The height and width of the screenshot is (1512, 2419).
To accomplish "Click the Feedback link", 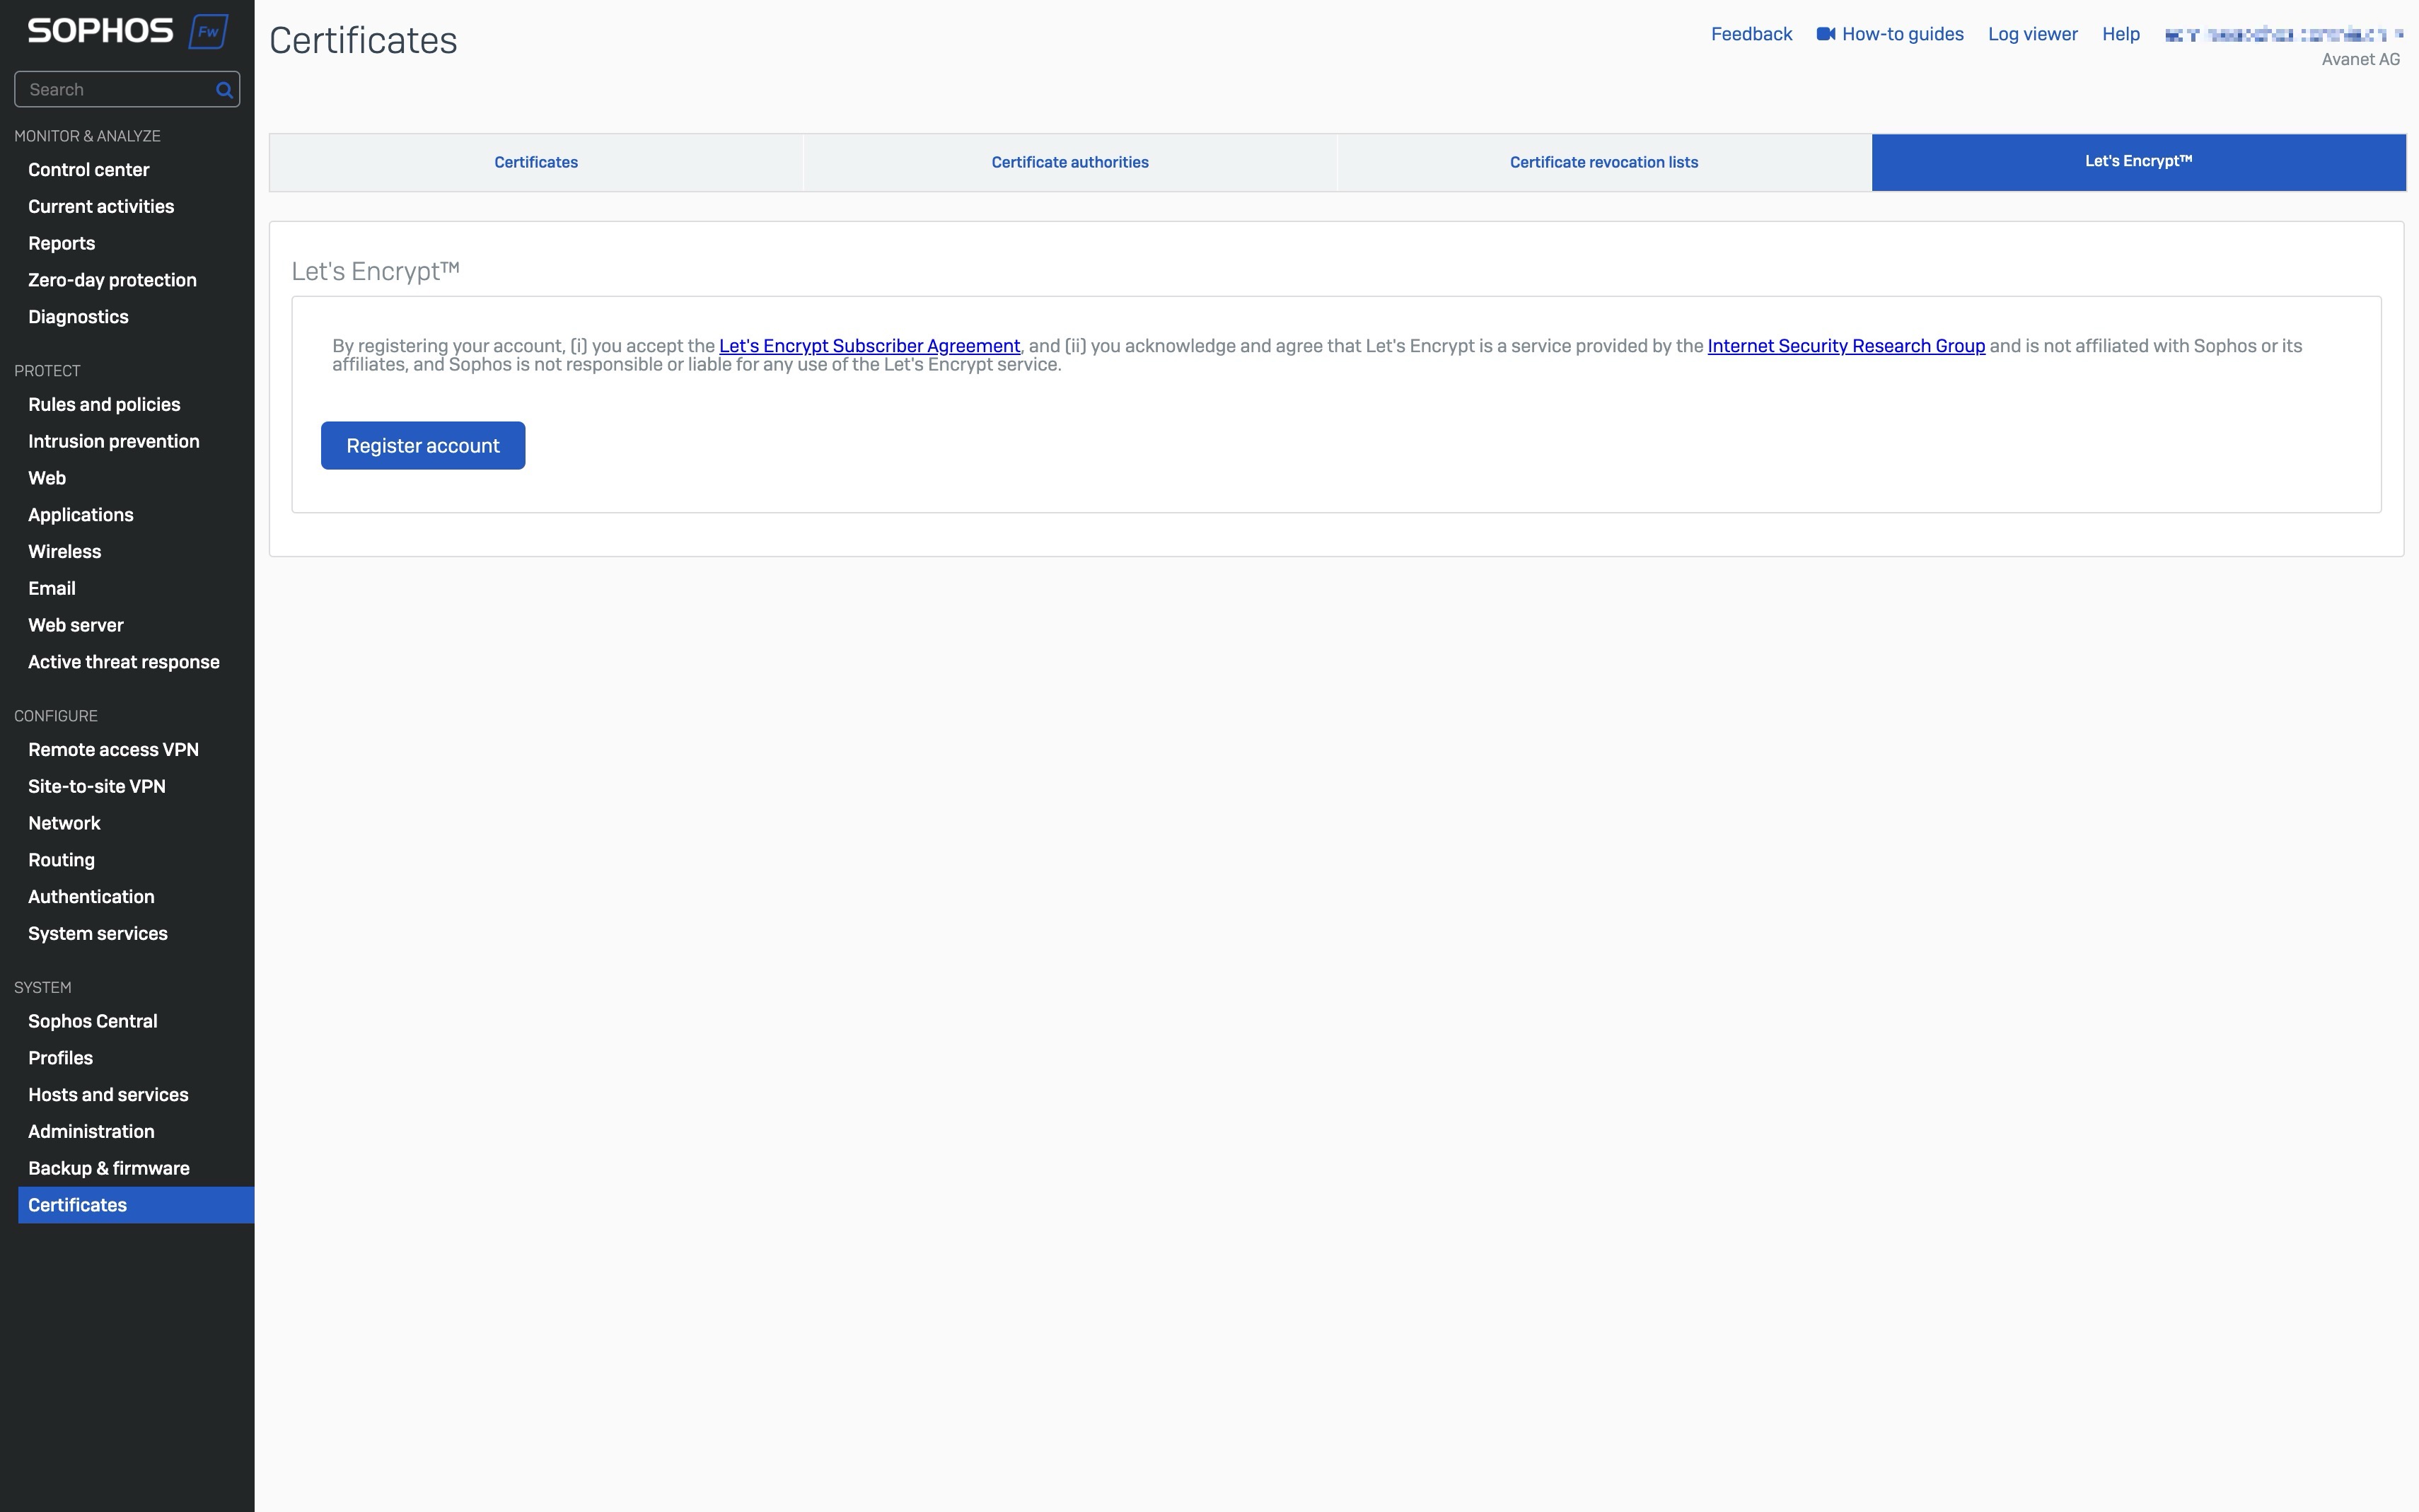I will click(1751, 34).
